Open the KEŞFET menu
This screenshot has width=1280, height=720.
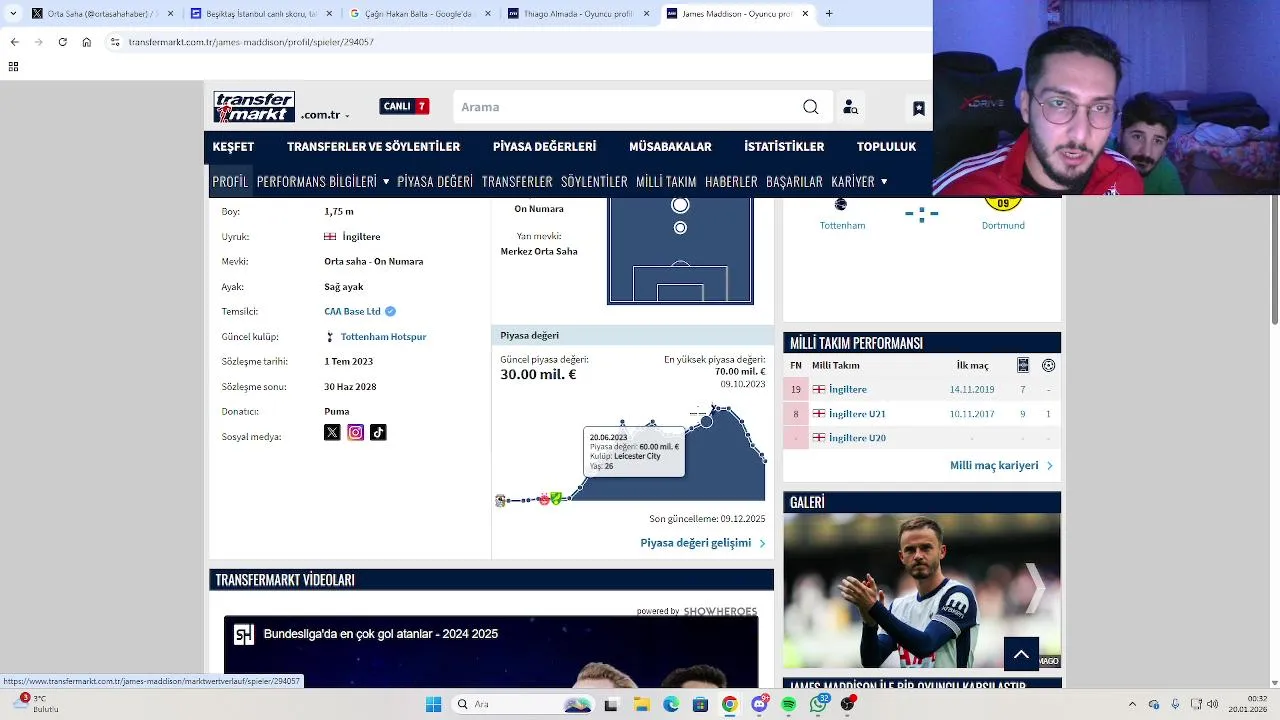[233, 146]
